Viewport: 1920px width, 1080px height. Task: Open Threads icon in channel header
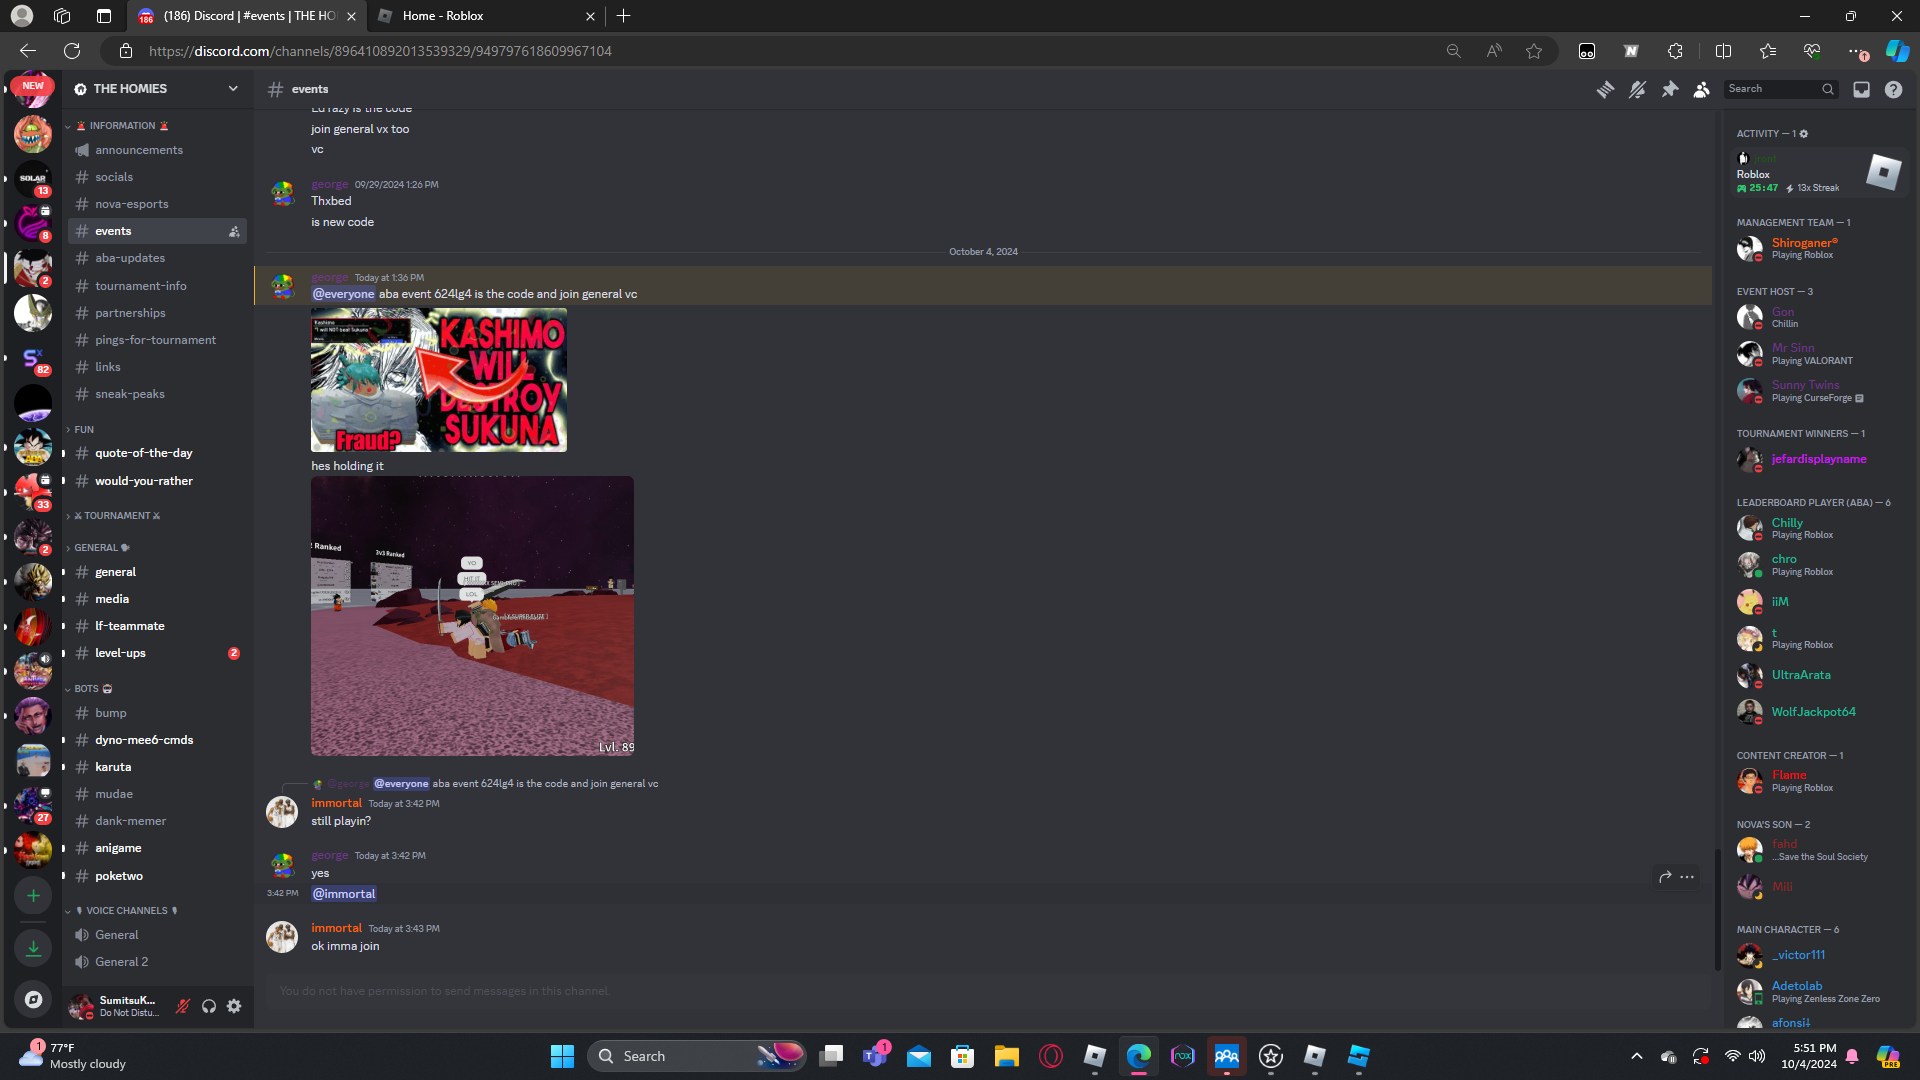click(x=1605, y=89)
